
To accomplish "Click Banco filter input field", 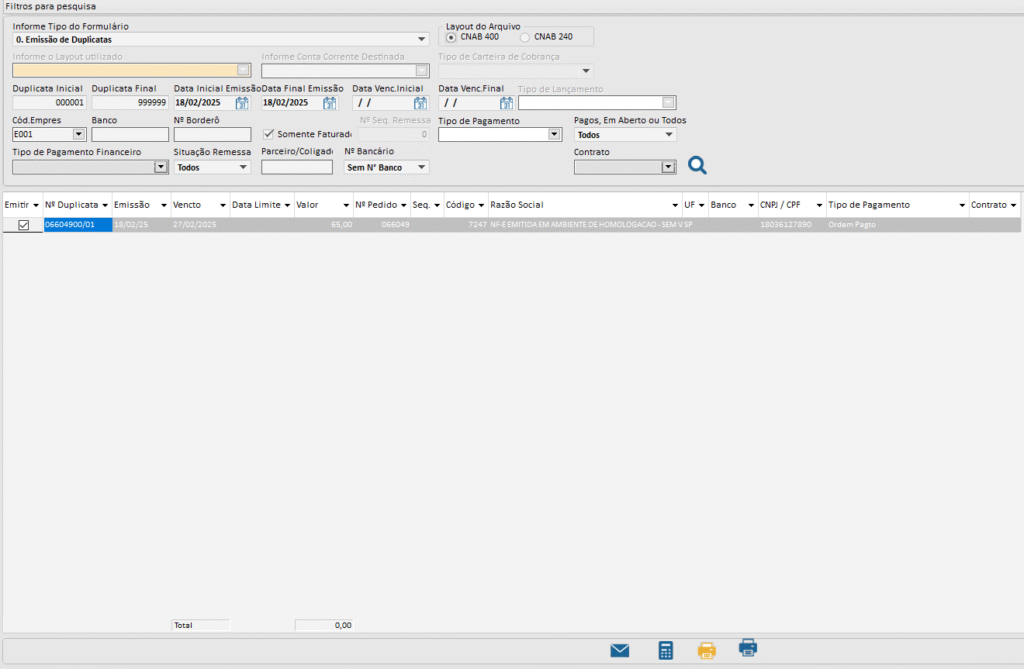I will click(x=130, y=134).
